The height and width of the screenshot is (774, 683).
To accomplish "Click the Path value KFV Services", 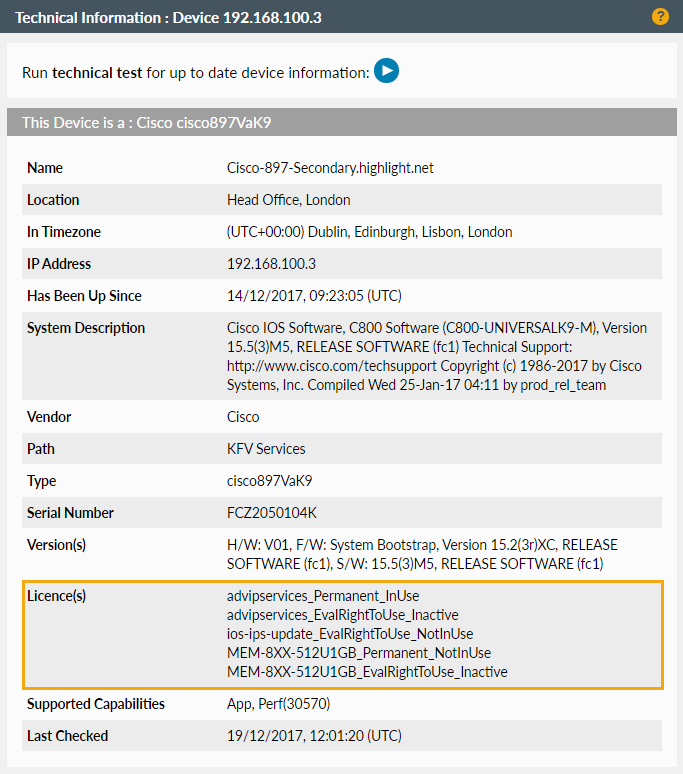I will [266, 449].
